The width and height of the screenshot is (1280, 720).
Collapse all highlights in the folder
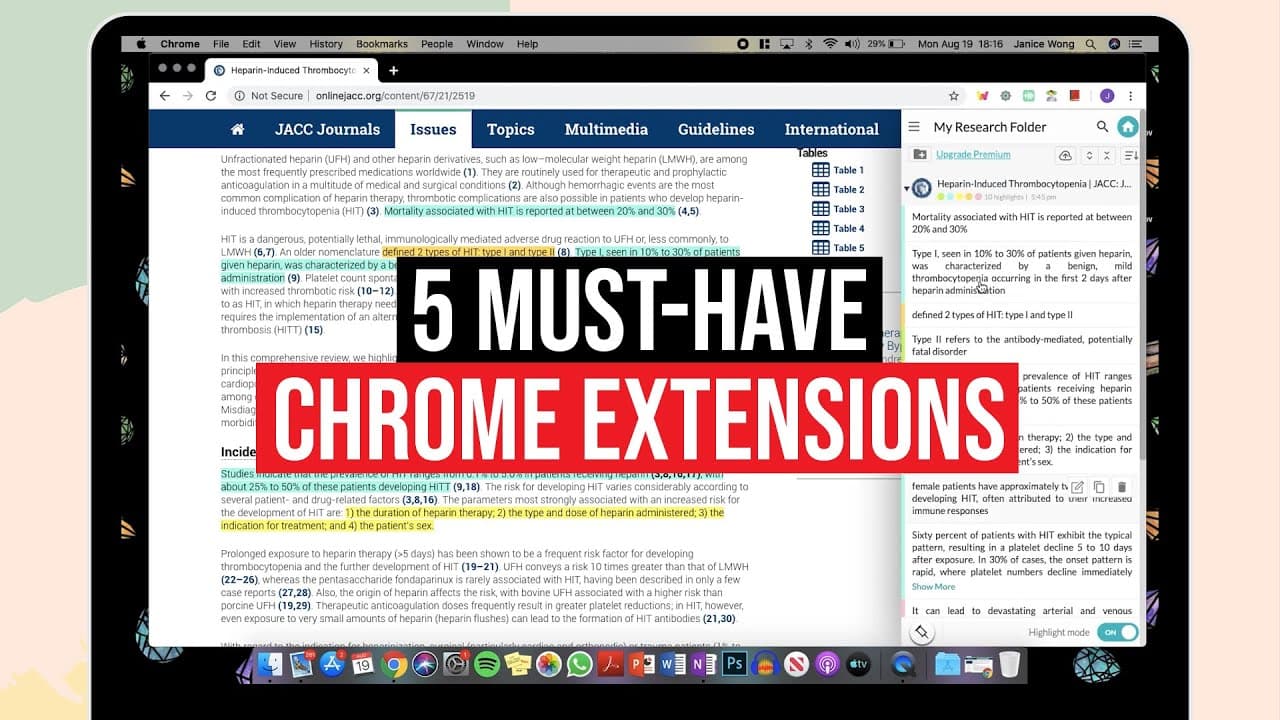click(x=1107, y=155)
